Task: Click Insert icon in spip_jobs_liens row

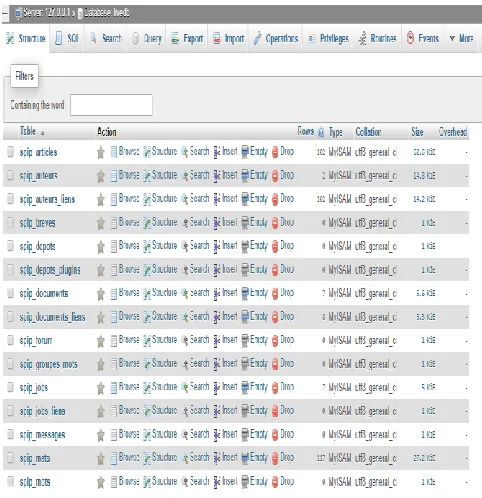Action: click(217, 411)
